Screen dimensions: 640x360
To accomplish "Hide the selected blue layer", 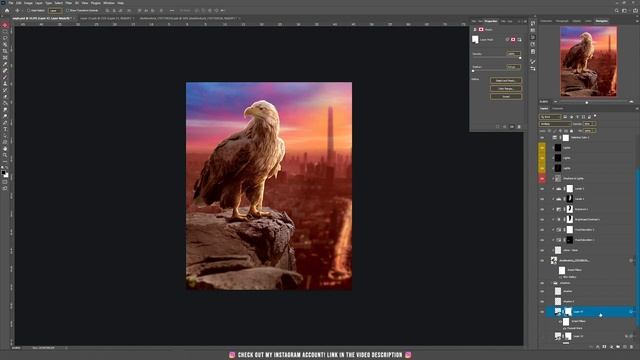I will pyautogui.click(x=542, y=312).
